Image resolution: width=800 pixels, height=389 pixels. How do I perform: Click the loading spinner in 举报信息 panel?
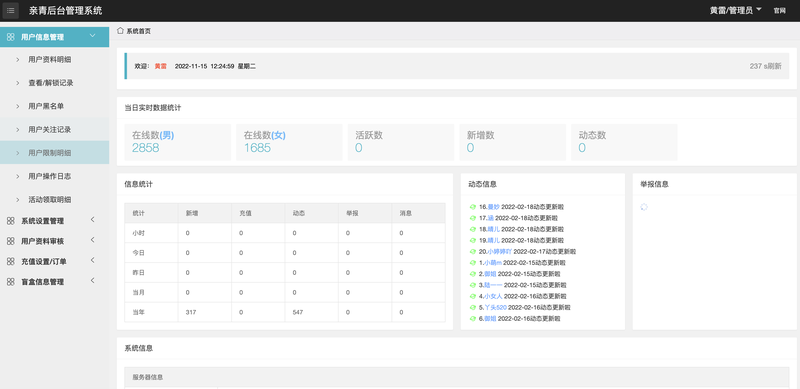tap(644, 207)
